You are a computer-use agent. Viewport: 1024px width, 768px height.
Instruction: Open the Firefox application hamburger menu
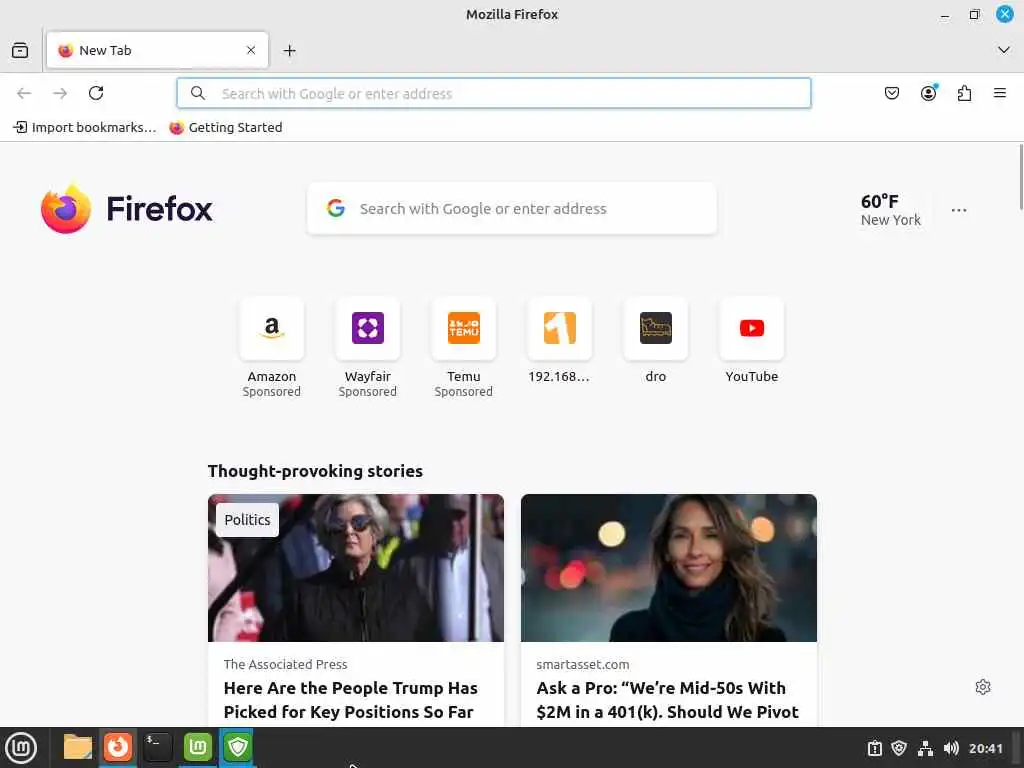click(x=1000, y=93)
